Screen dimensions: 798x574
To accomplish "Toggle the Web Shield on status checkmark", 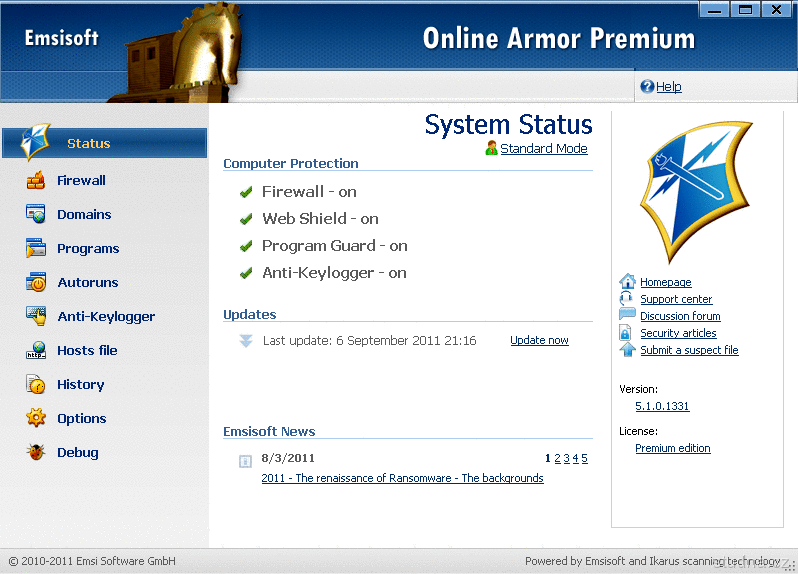I will pyautogui.click(x=246, y=219).
